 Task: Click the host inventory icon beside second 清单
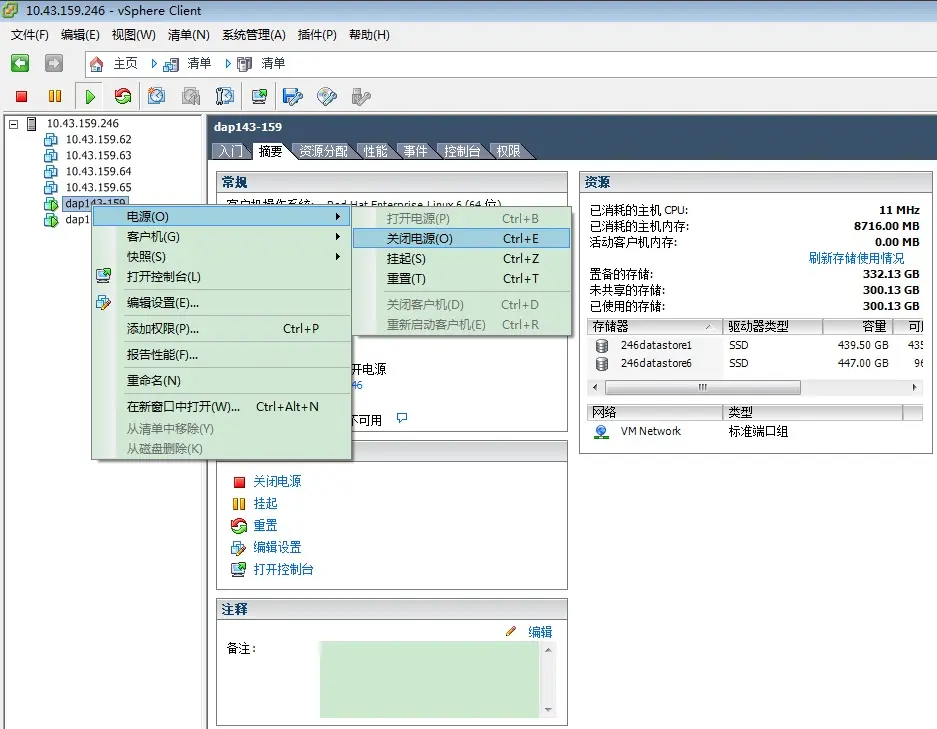pos(244,64)
